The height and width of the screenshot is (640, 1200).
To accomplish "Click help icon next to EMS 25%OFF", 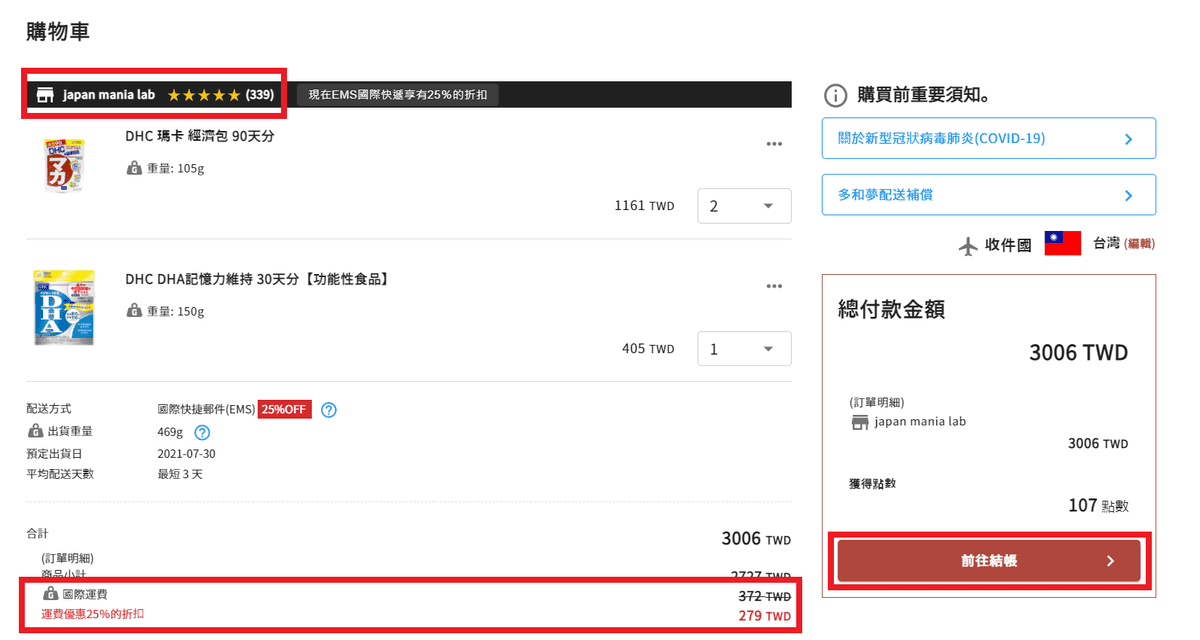I will point(329,409).
